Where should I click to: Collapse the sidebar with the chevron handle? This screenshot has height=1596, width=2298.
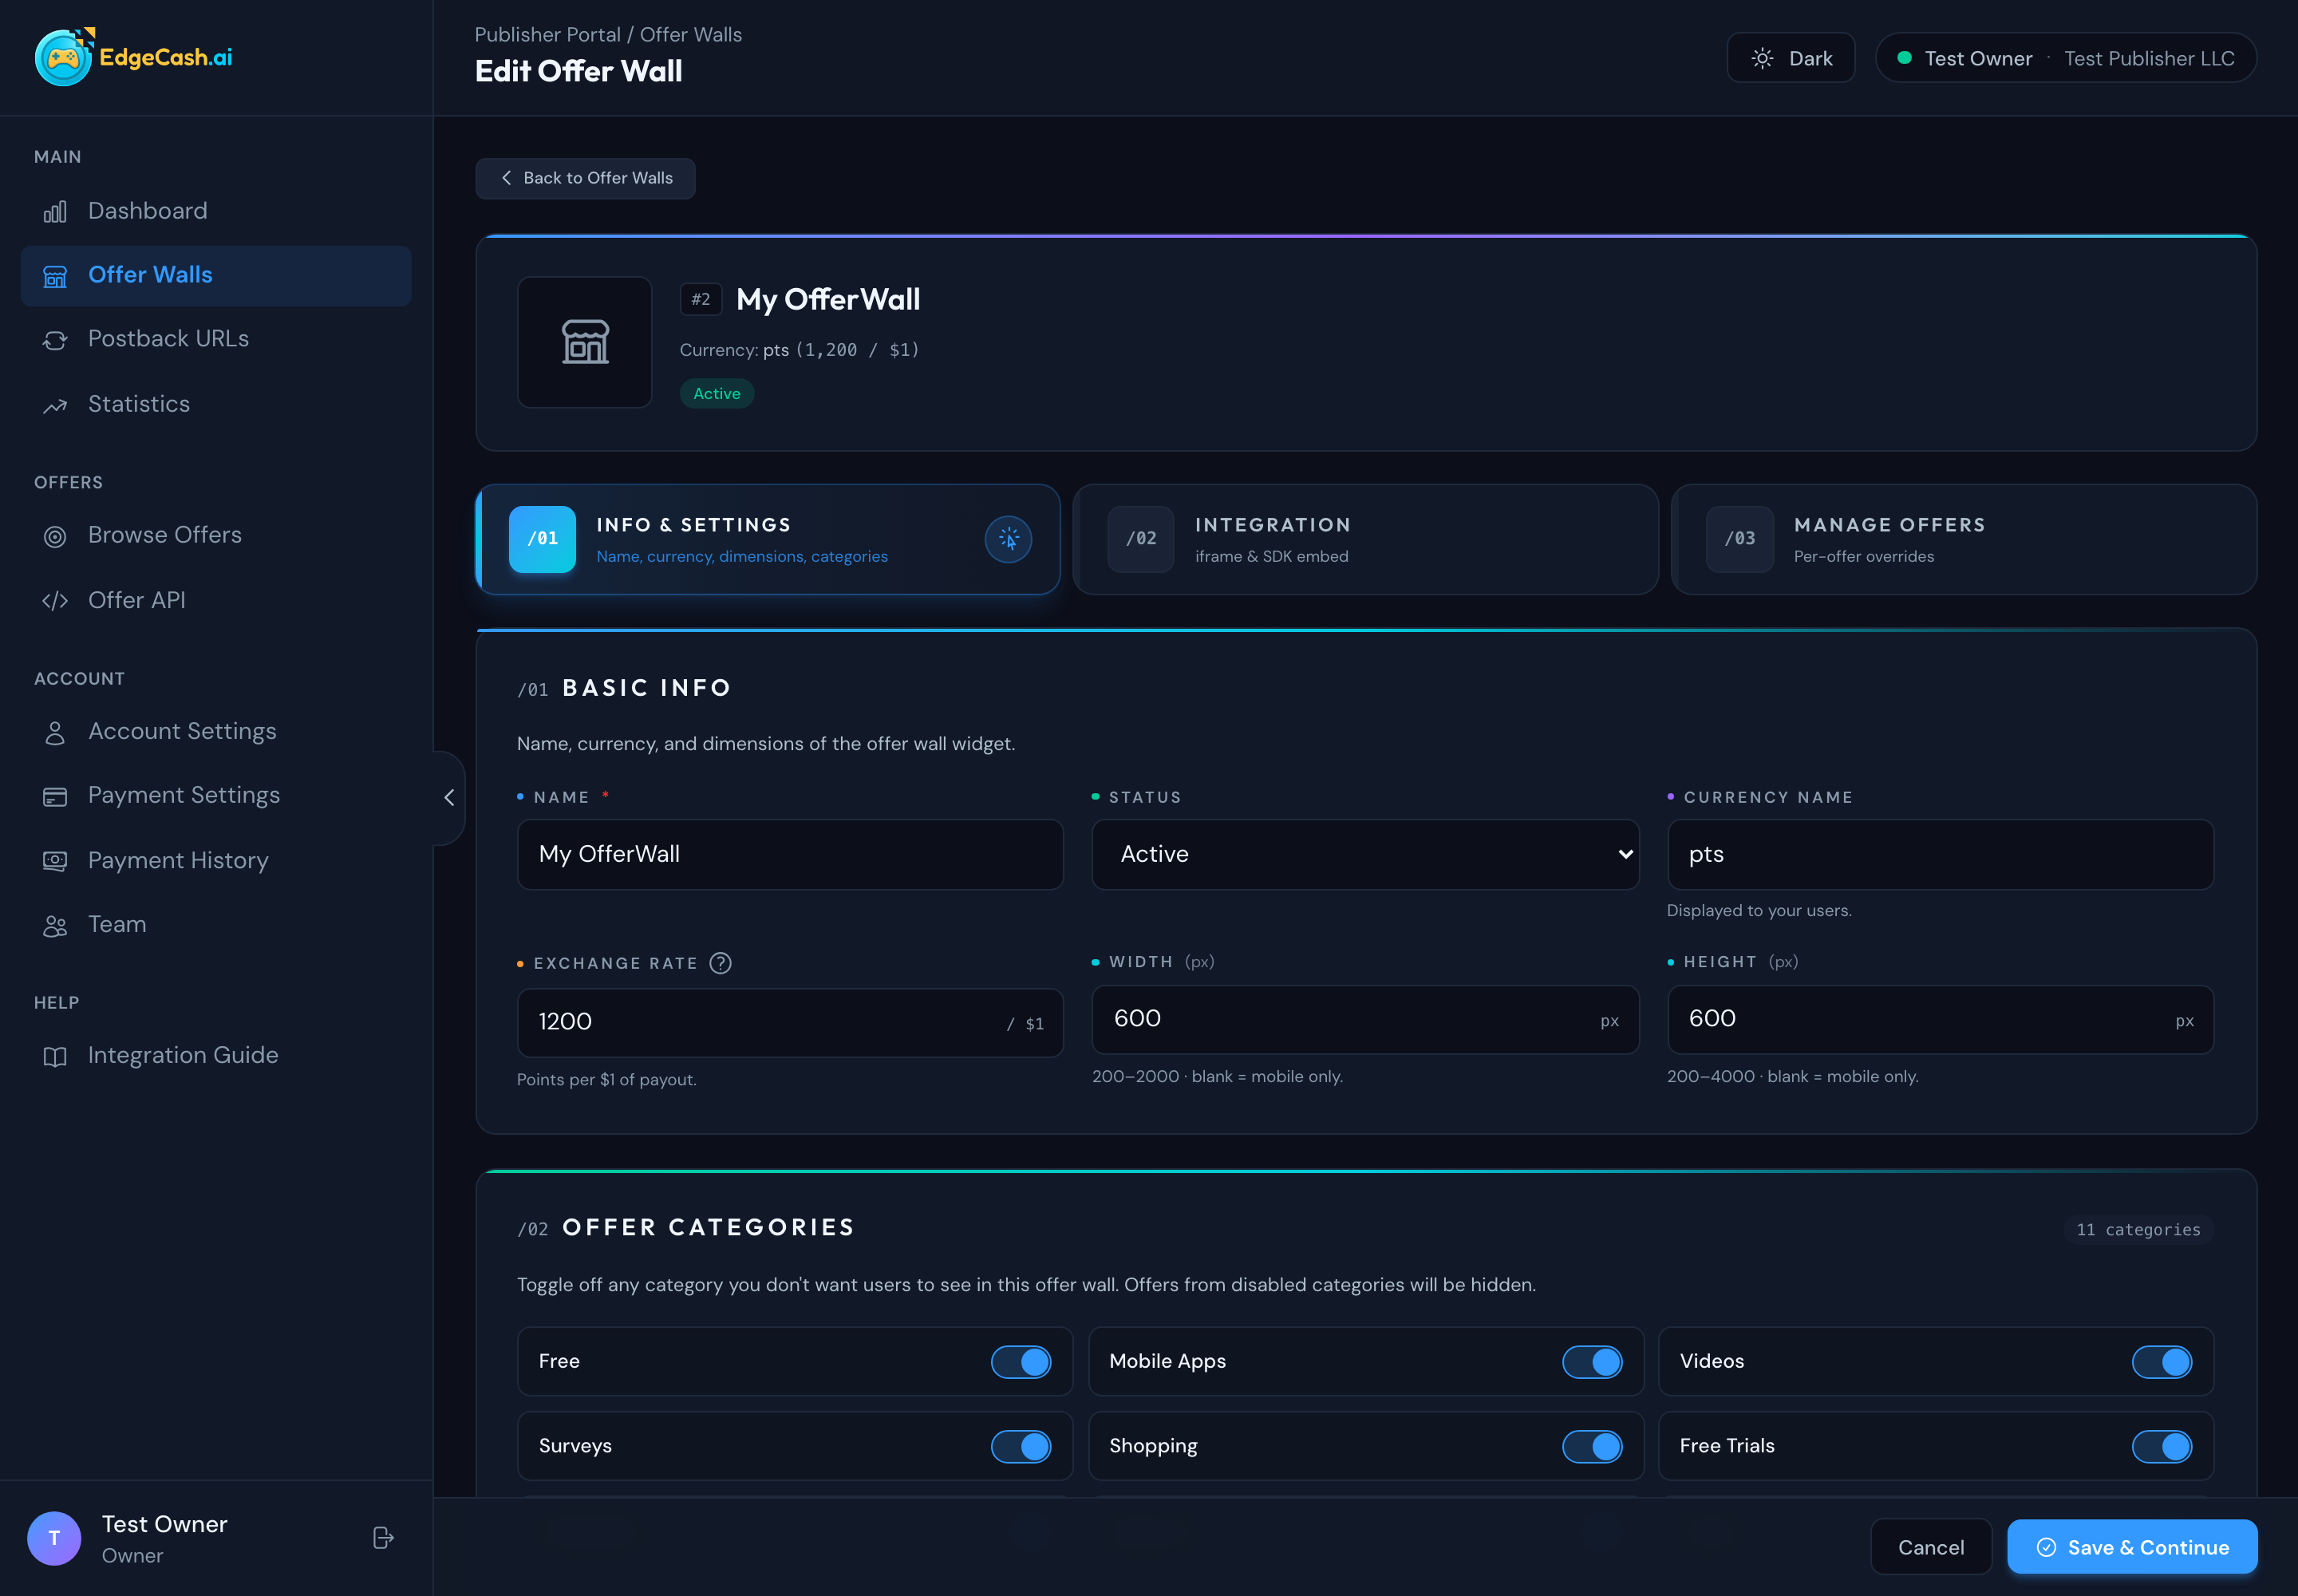coord(449,797)
